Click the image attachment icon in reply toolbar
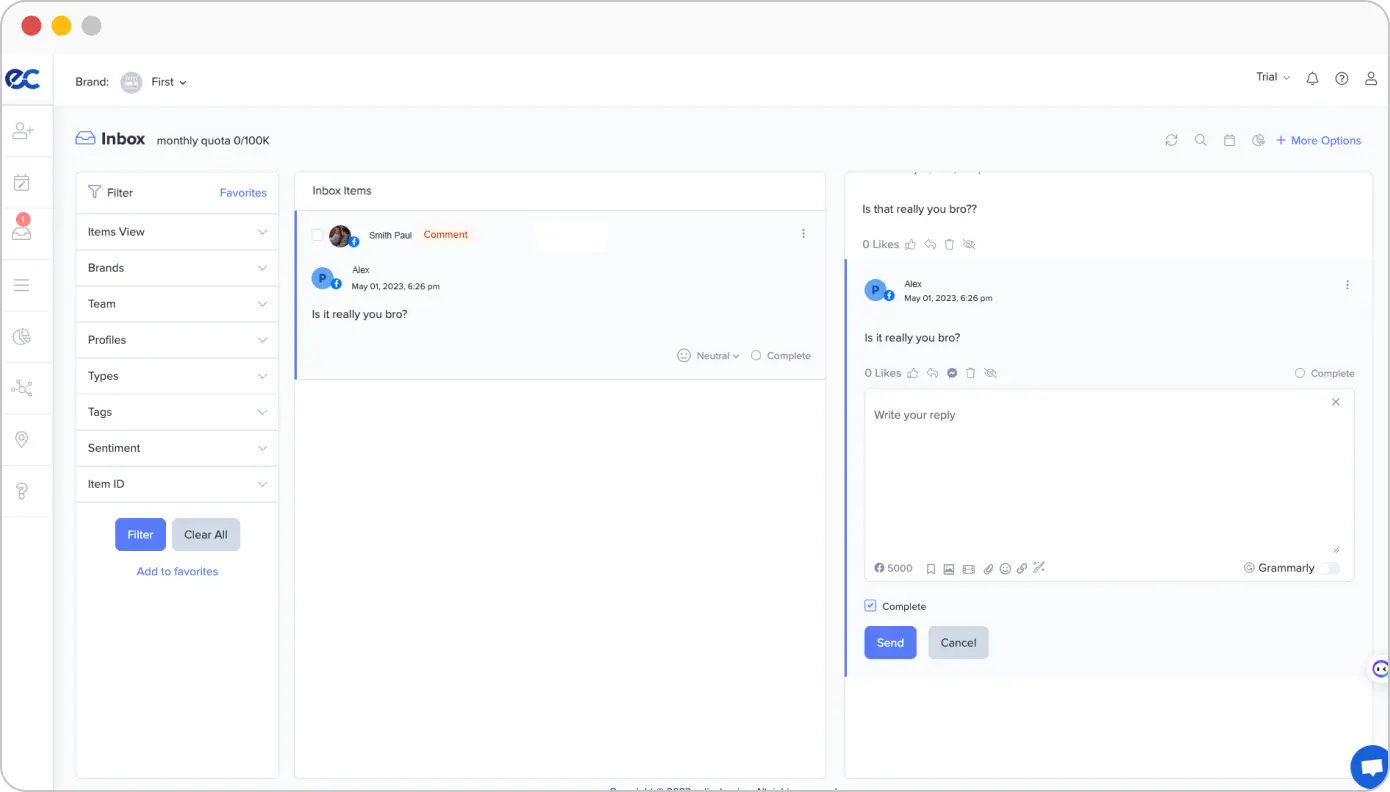 click(949, 568)
